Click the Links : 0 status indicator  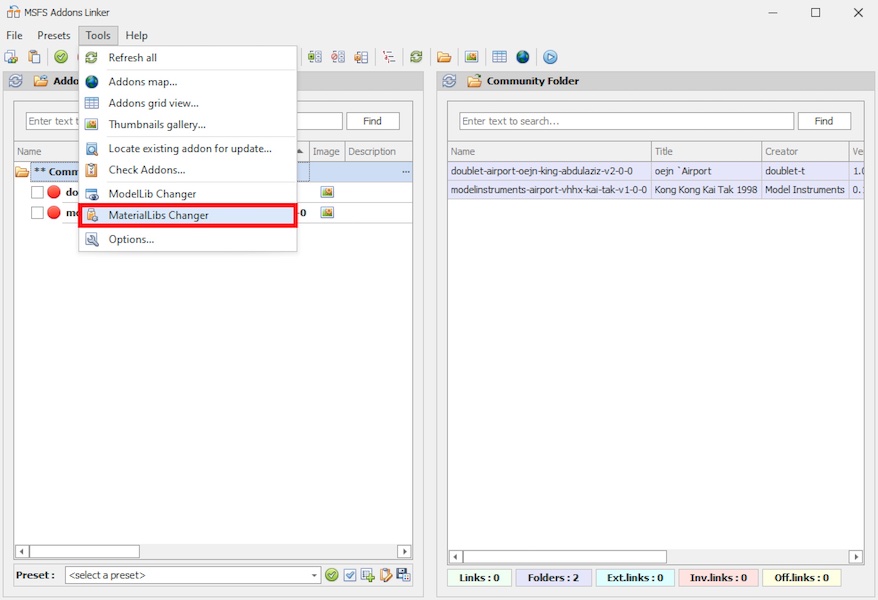[x=479, y=578]
